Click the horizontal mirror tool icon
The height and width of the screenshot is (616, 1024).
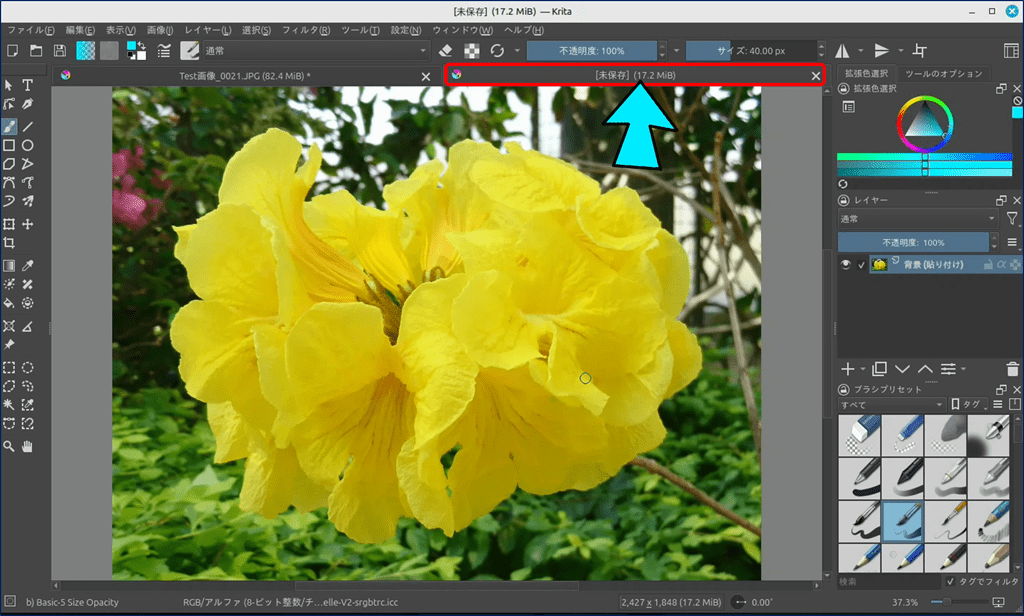coord(842,50)
